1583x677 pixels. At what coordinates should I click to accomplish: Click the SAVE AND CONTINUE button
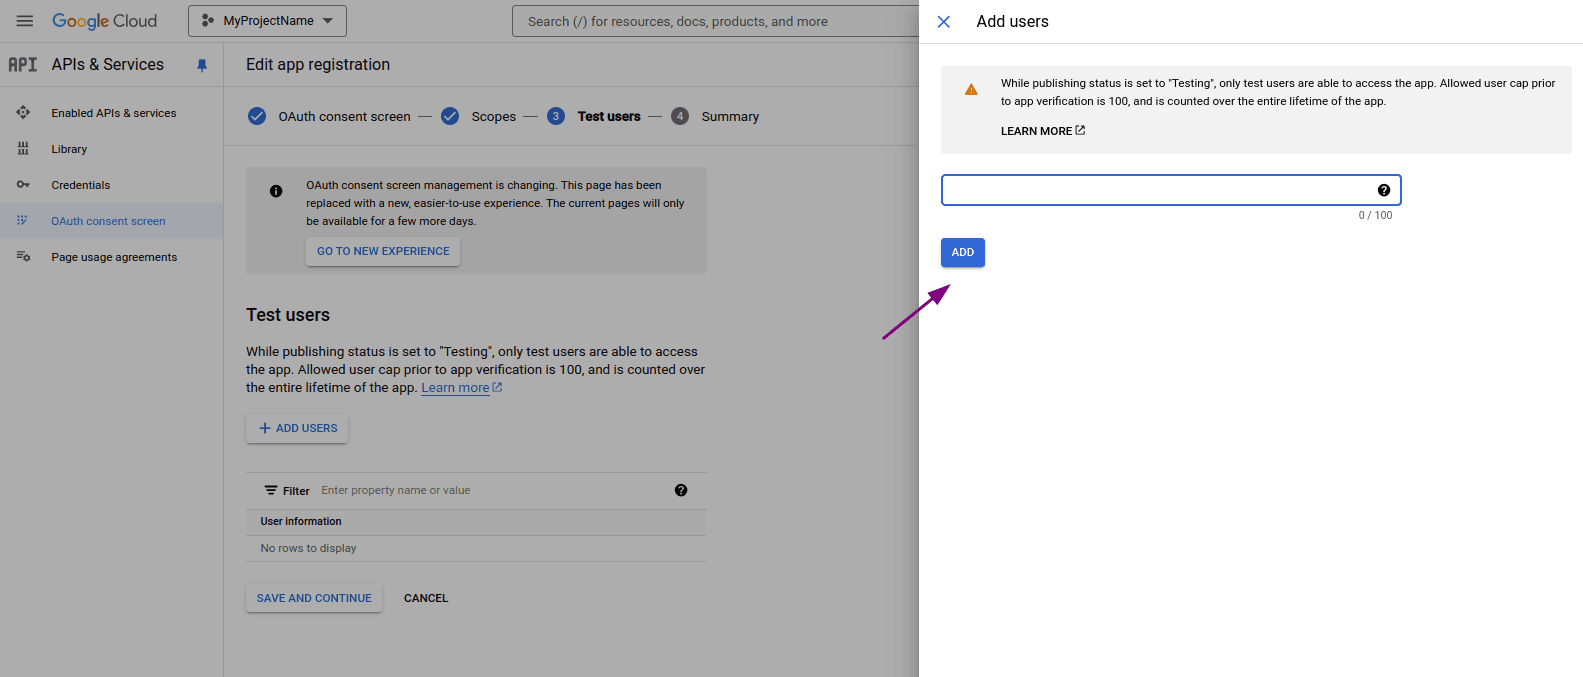point(314,598)
